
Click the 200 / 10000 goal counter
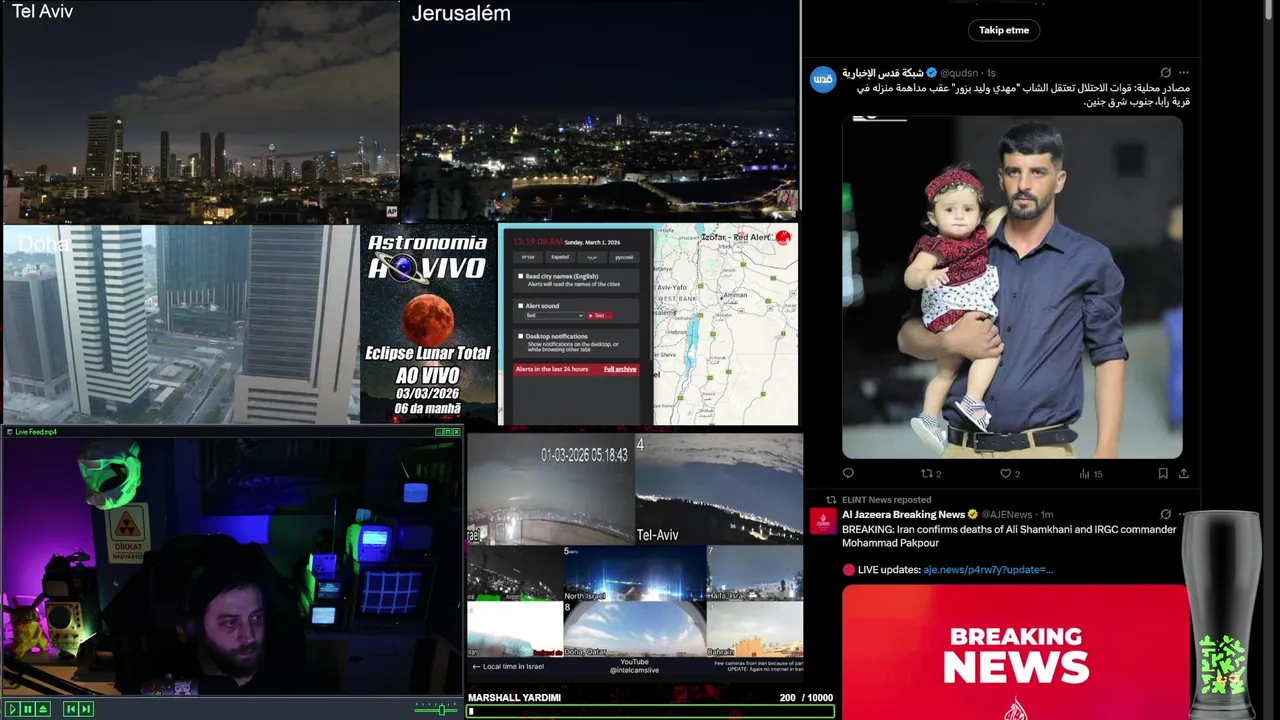tap(806, 697)
